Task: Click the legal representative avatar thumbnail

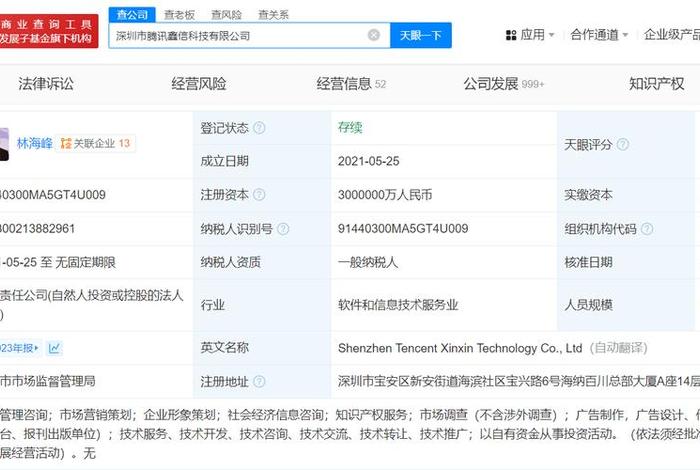Action: 4,144
